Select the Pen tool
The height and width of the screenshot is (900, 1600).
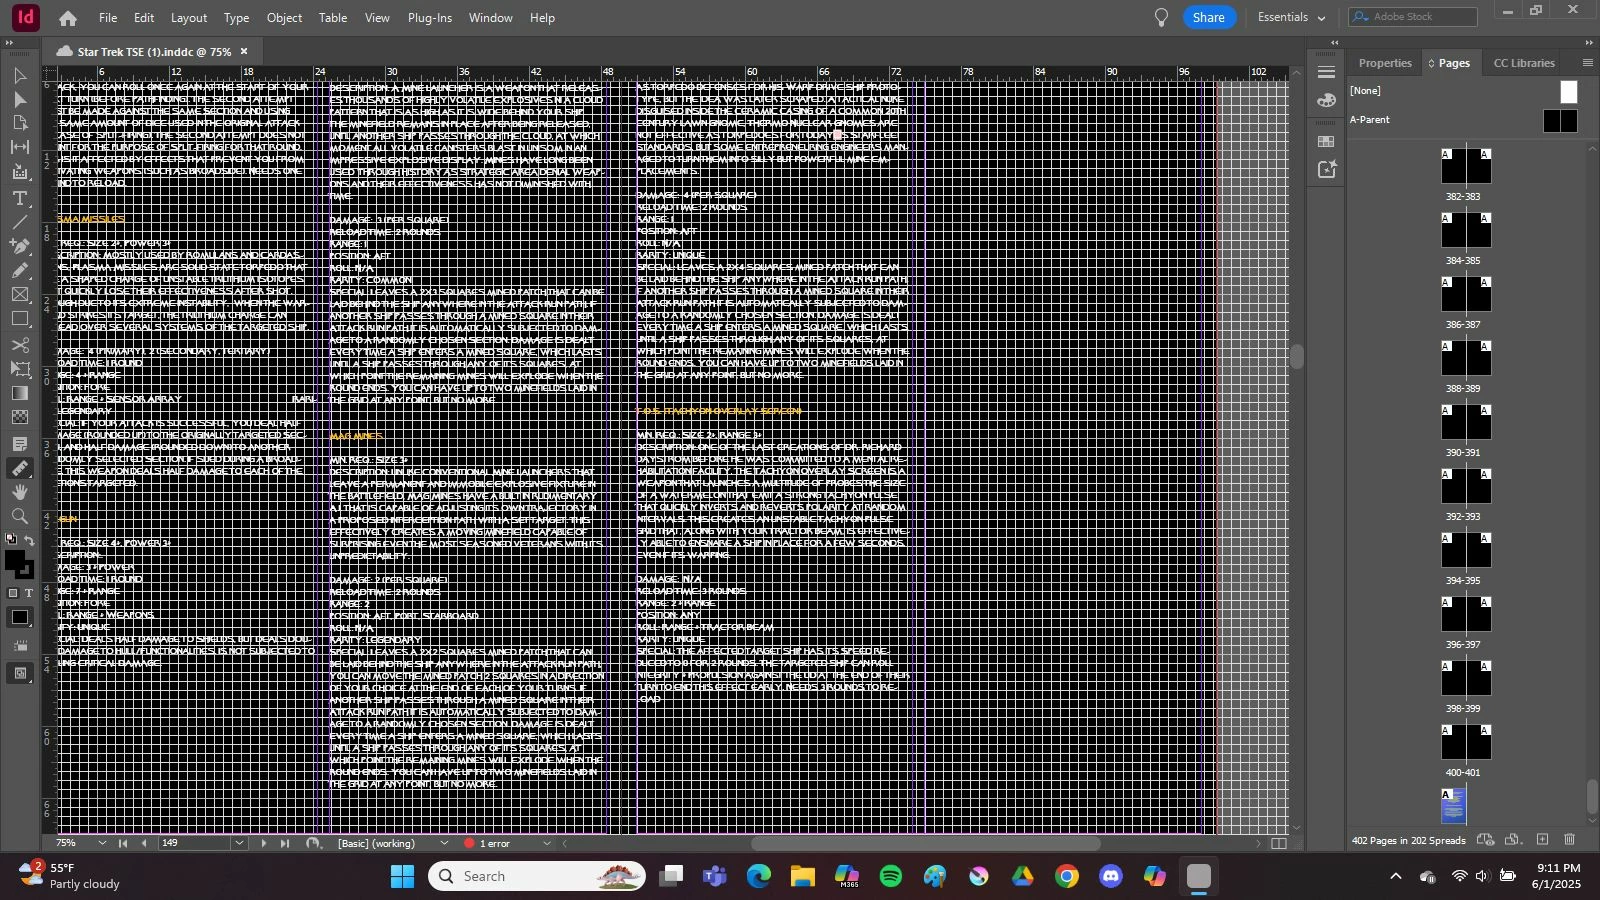[20, 246]
